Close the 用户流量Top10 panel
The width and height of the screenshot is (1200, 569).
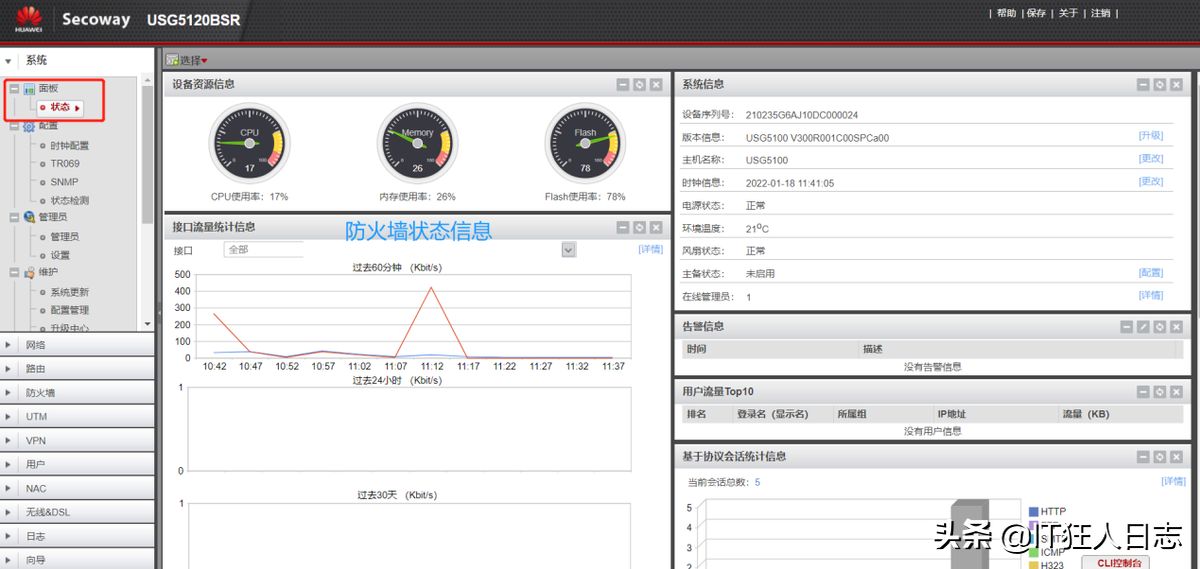click(1176, 392)
